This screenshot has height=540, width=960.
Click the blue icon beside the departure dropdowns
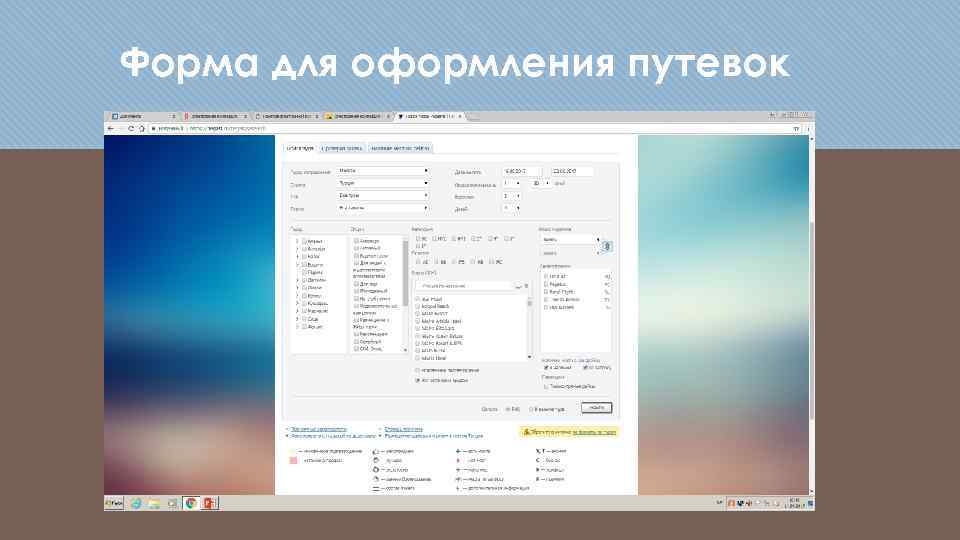click(x=607, y=246)
